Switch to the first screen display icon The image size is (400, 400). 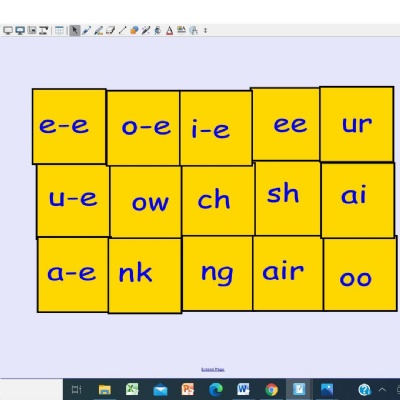tap(8, 30)
